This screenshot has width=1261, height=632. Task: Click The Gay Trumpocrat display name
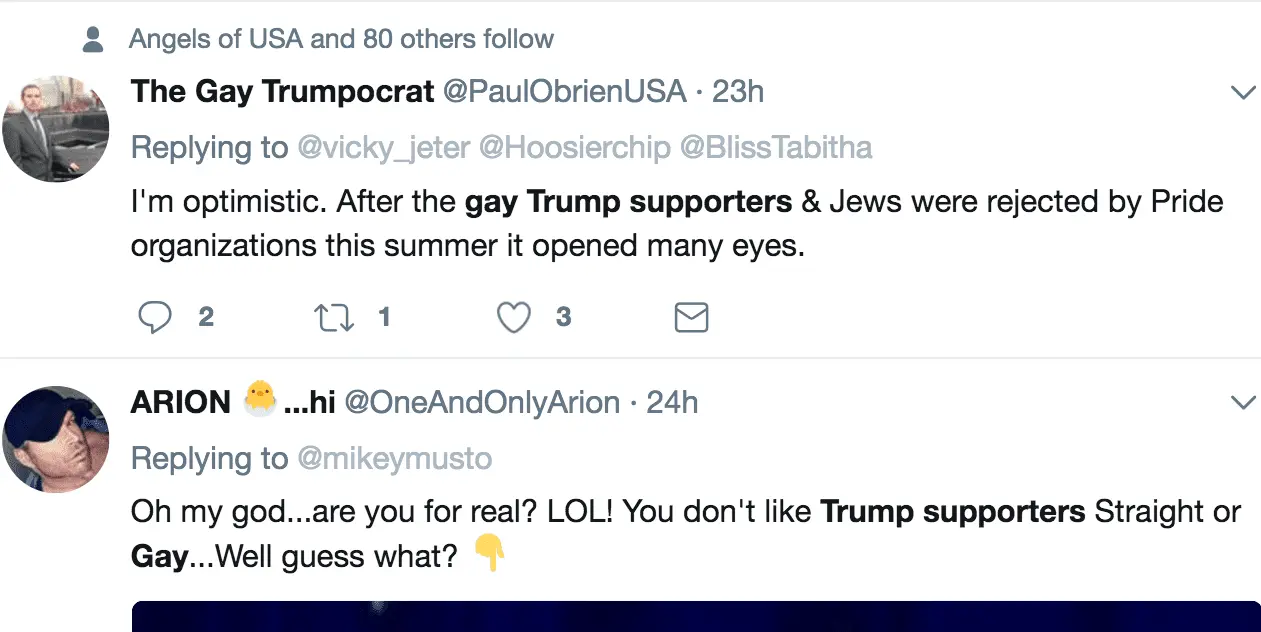282,92
